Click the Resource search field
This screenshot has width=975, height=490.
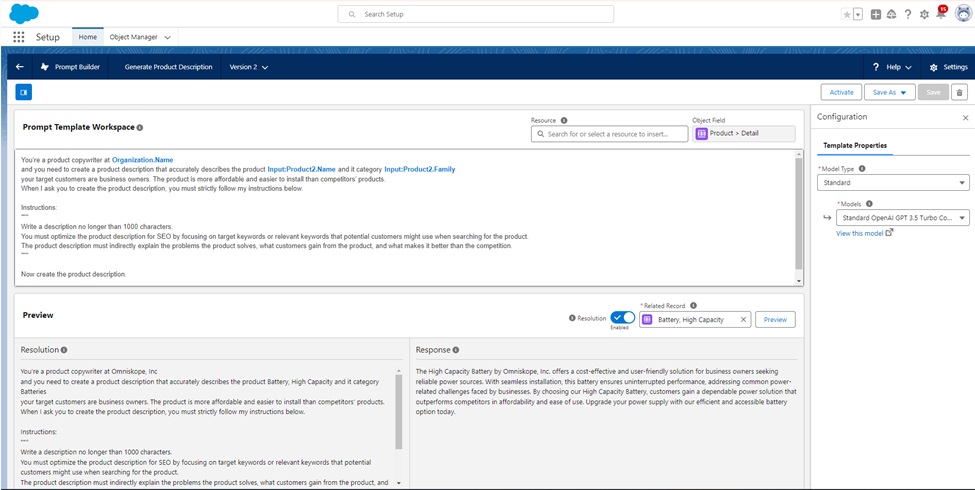(x=609, y=134)
